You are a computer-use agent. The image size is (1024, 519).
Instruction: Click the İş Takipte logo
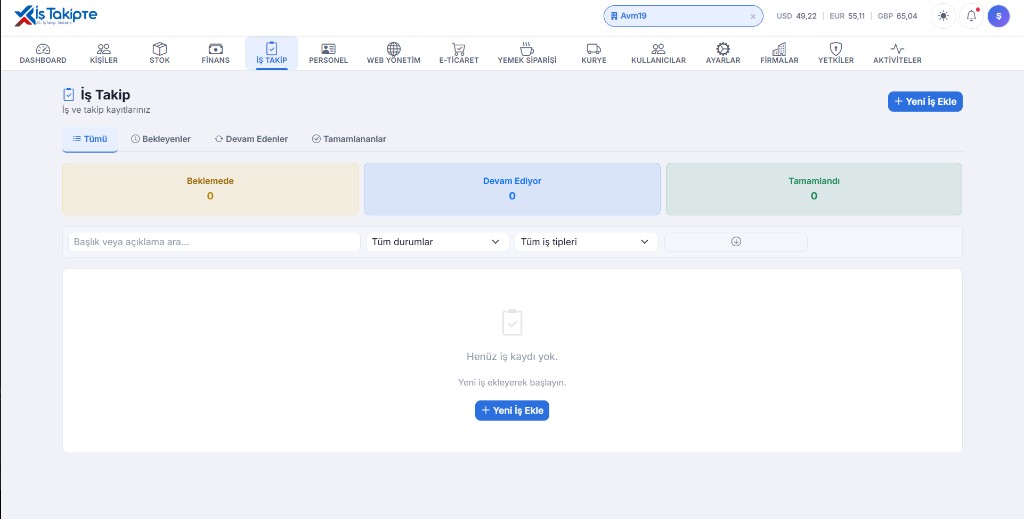point(56,16)
